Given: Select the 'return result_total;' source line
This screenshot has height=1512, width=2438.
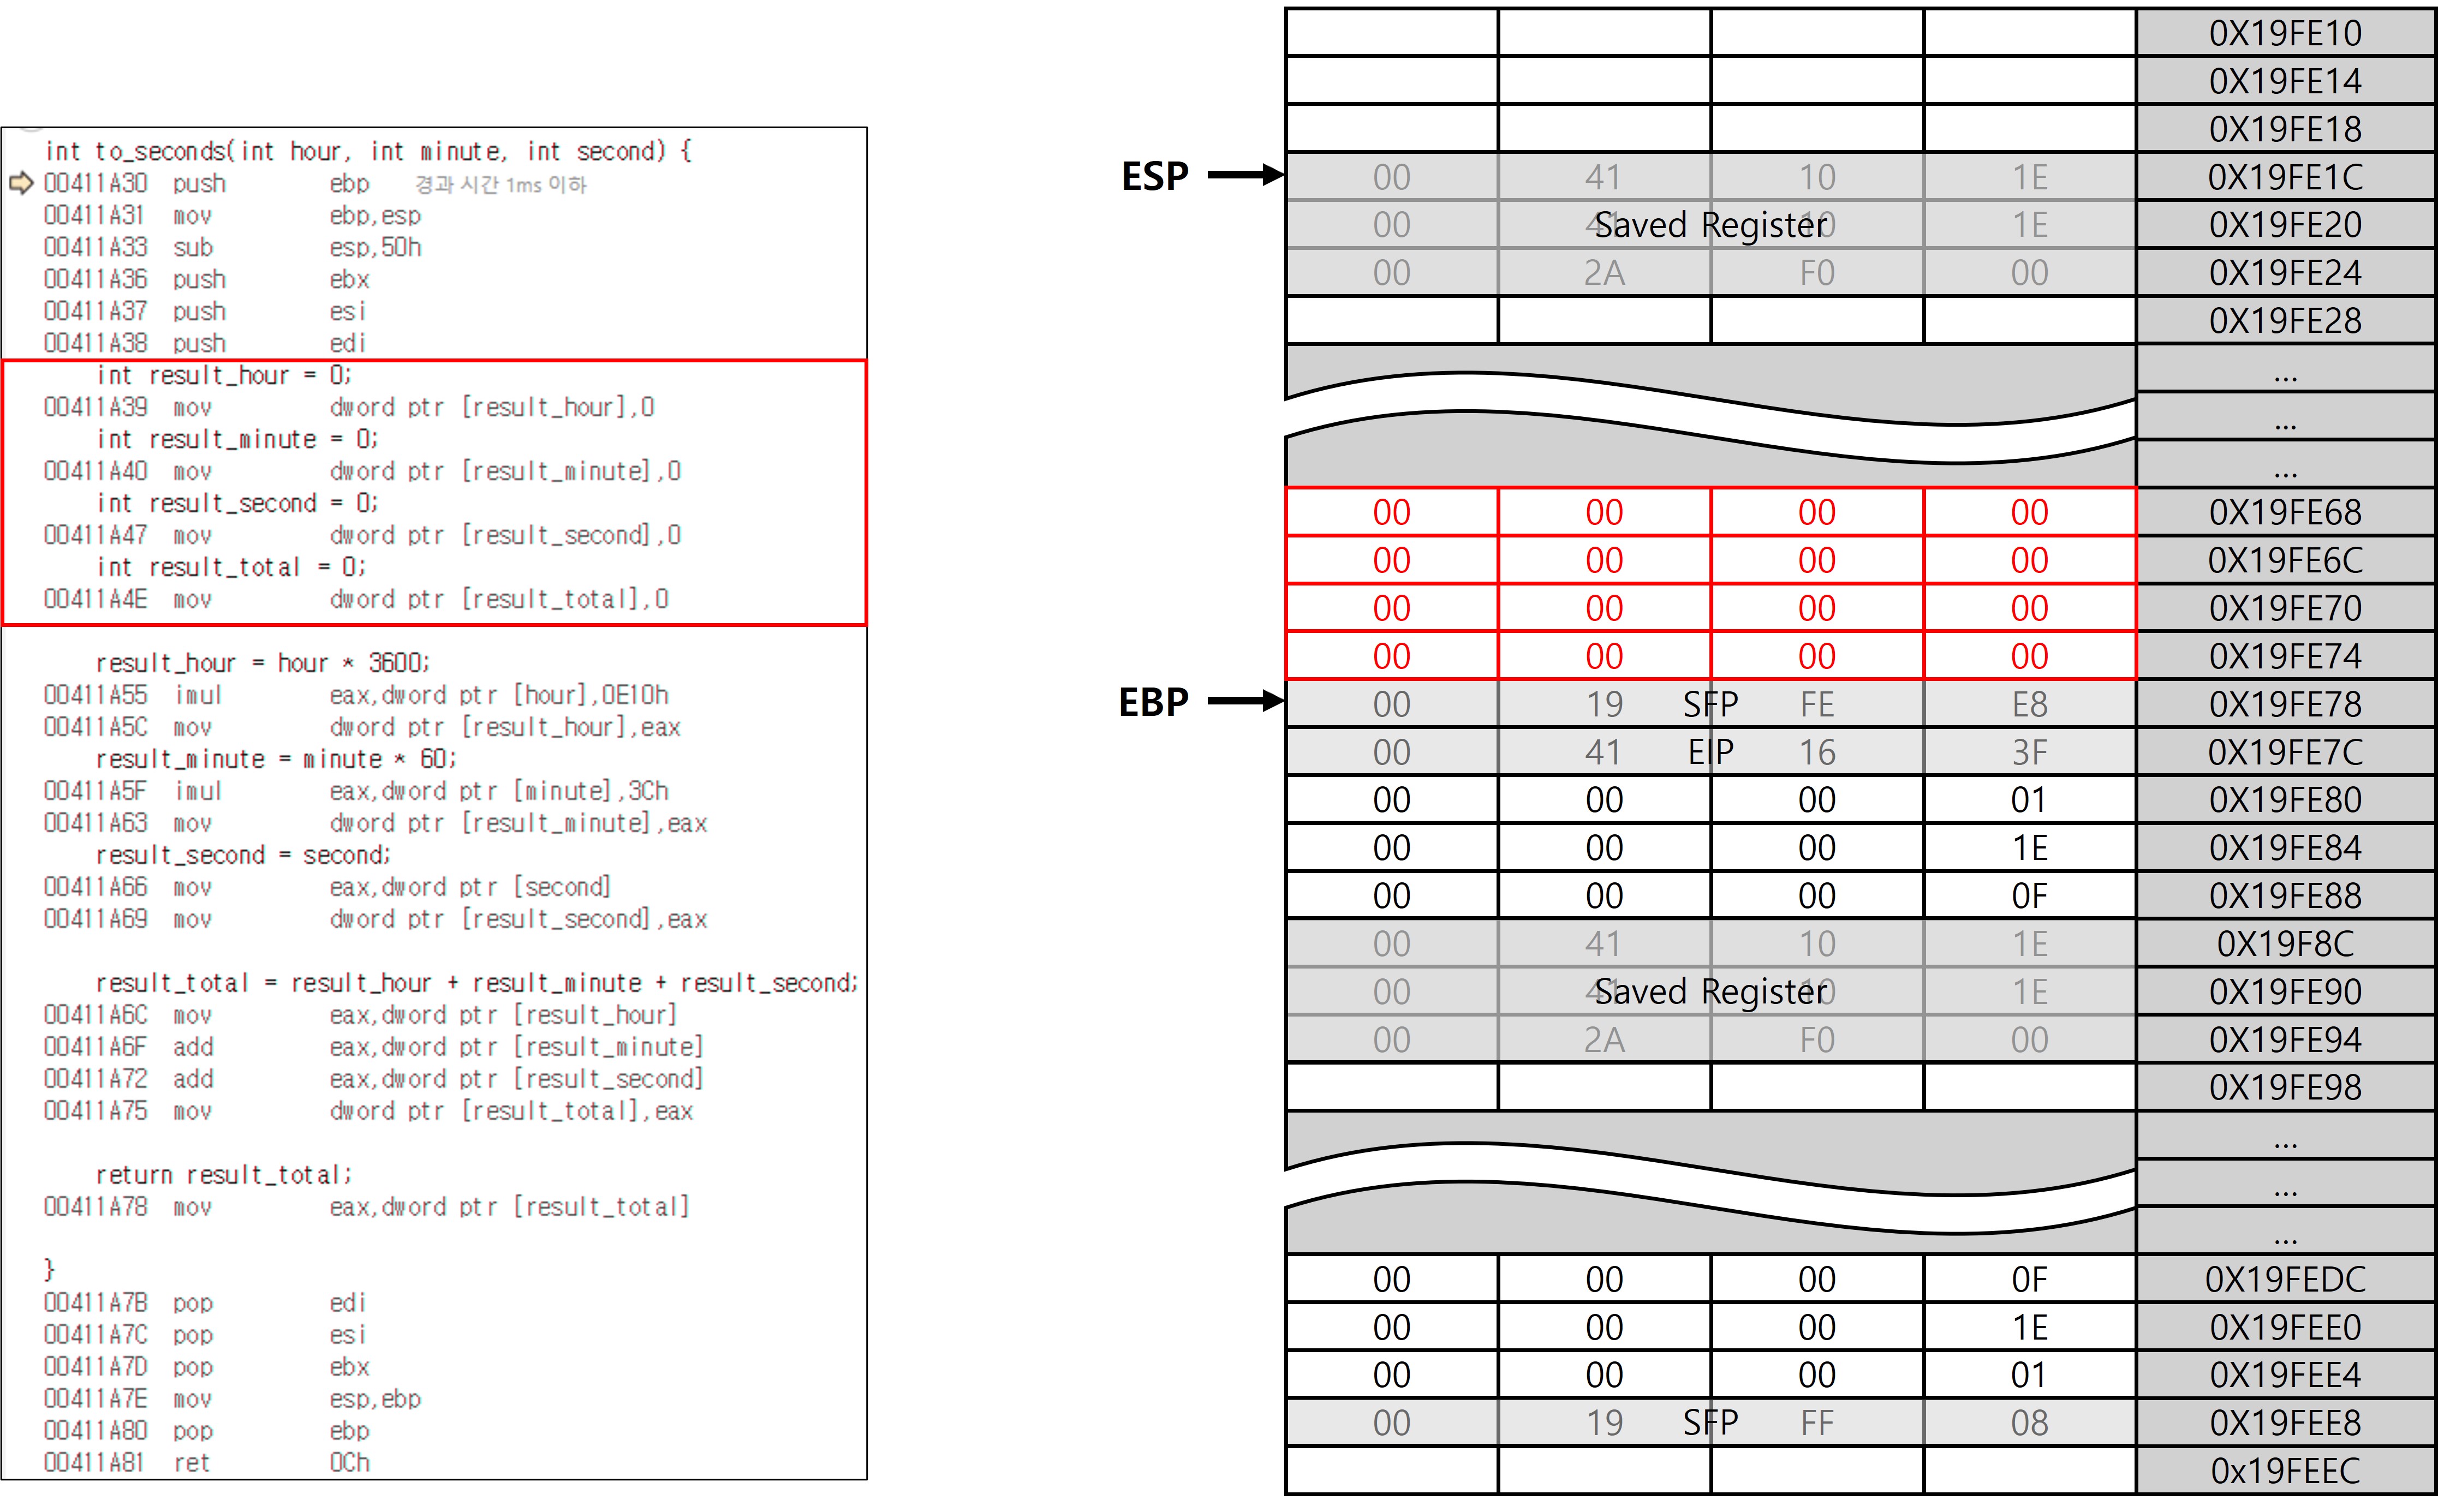Looking at the screenshot, I should click(224, 1175).
